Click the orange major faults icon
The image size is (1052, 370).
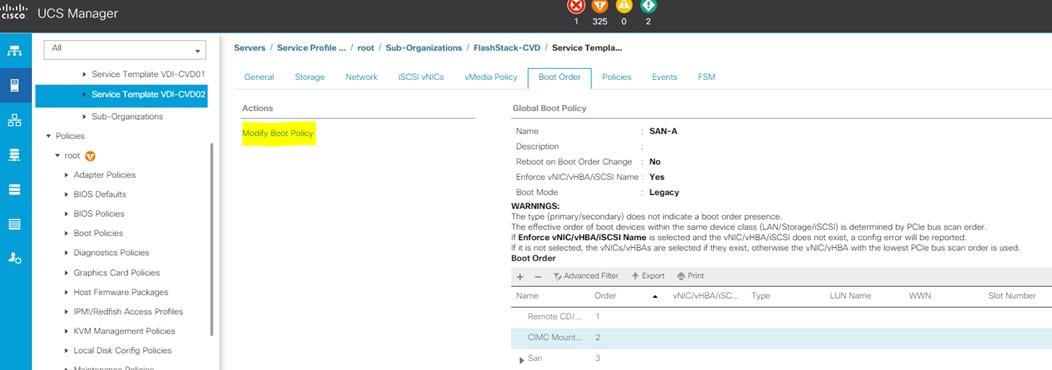click(x=600, y=6)
